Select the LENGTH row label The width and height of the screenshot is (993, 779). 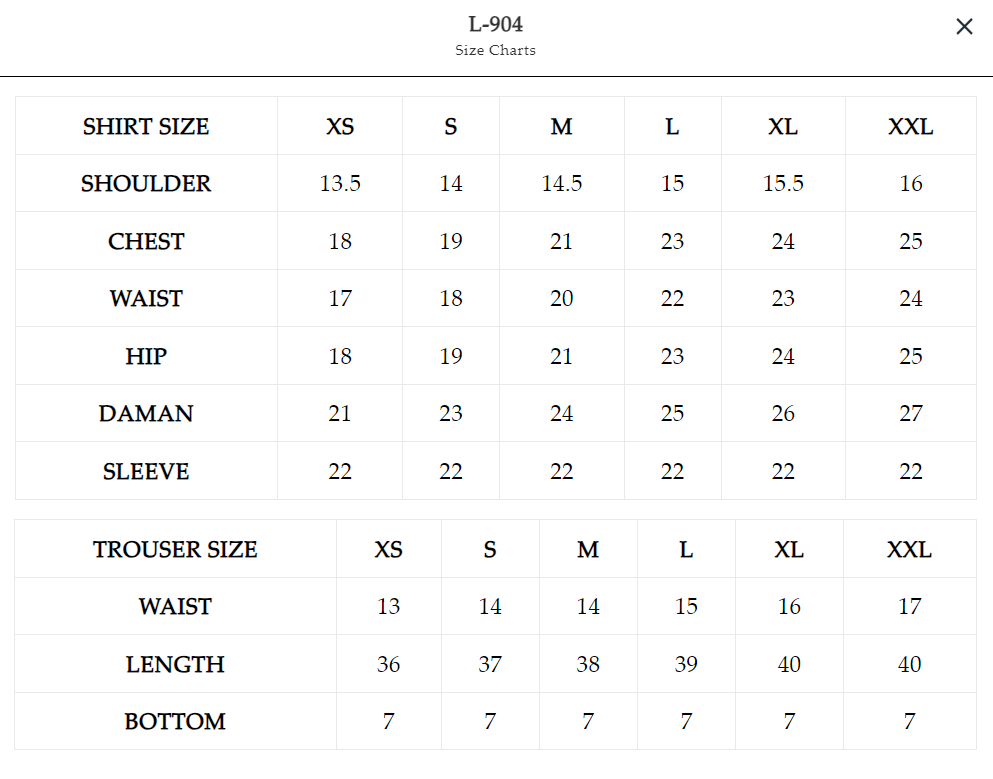pyautogui.click(x=175, y=664)
